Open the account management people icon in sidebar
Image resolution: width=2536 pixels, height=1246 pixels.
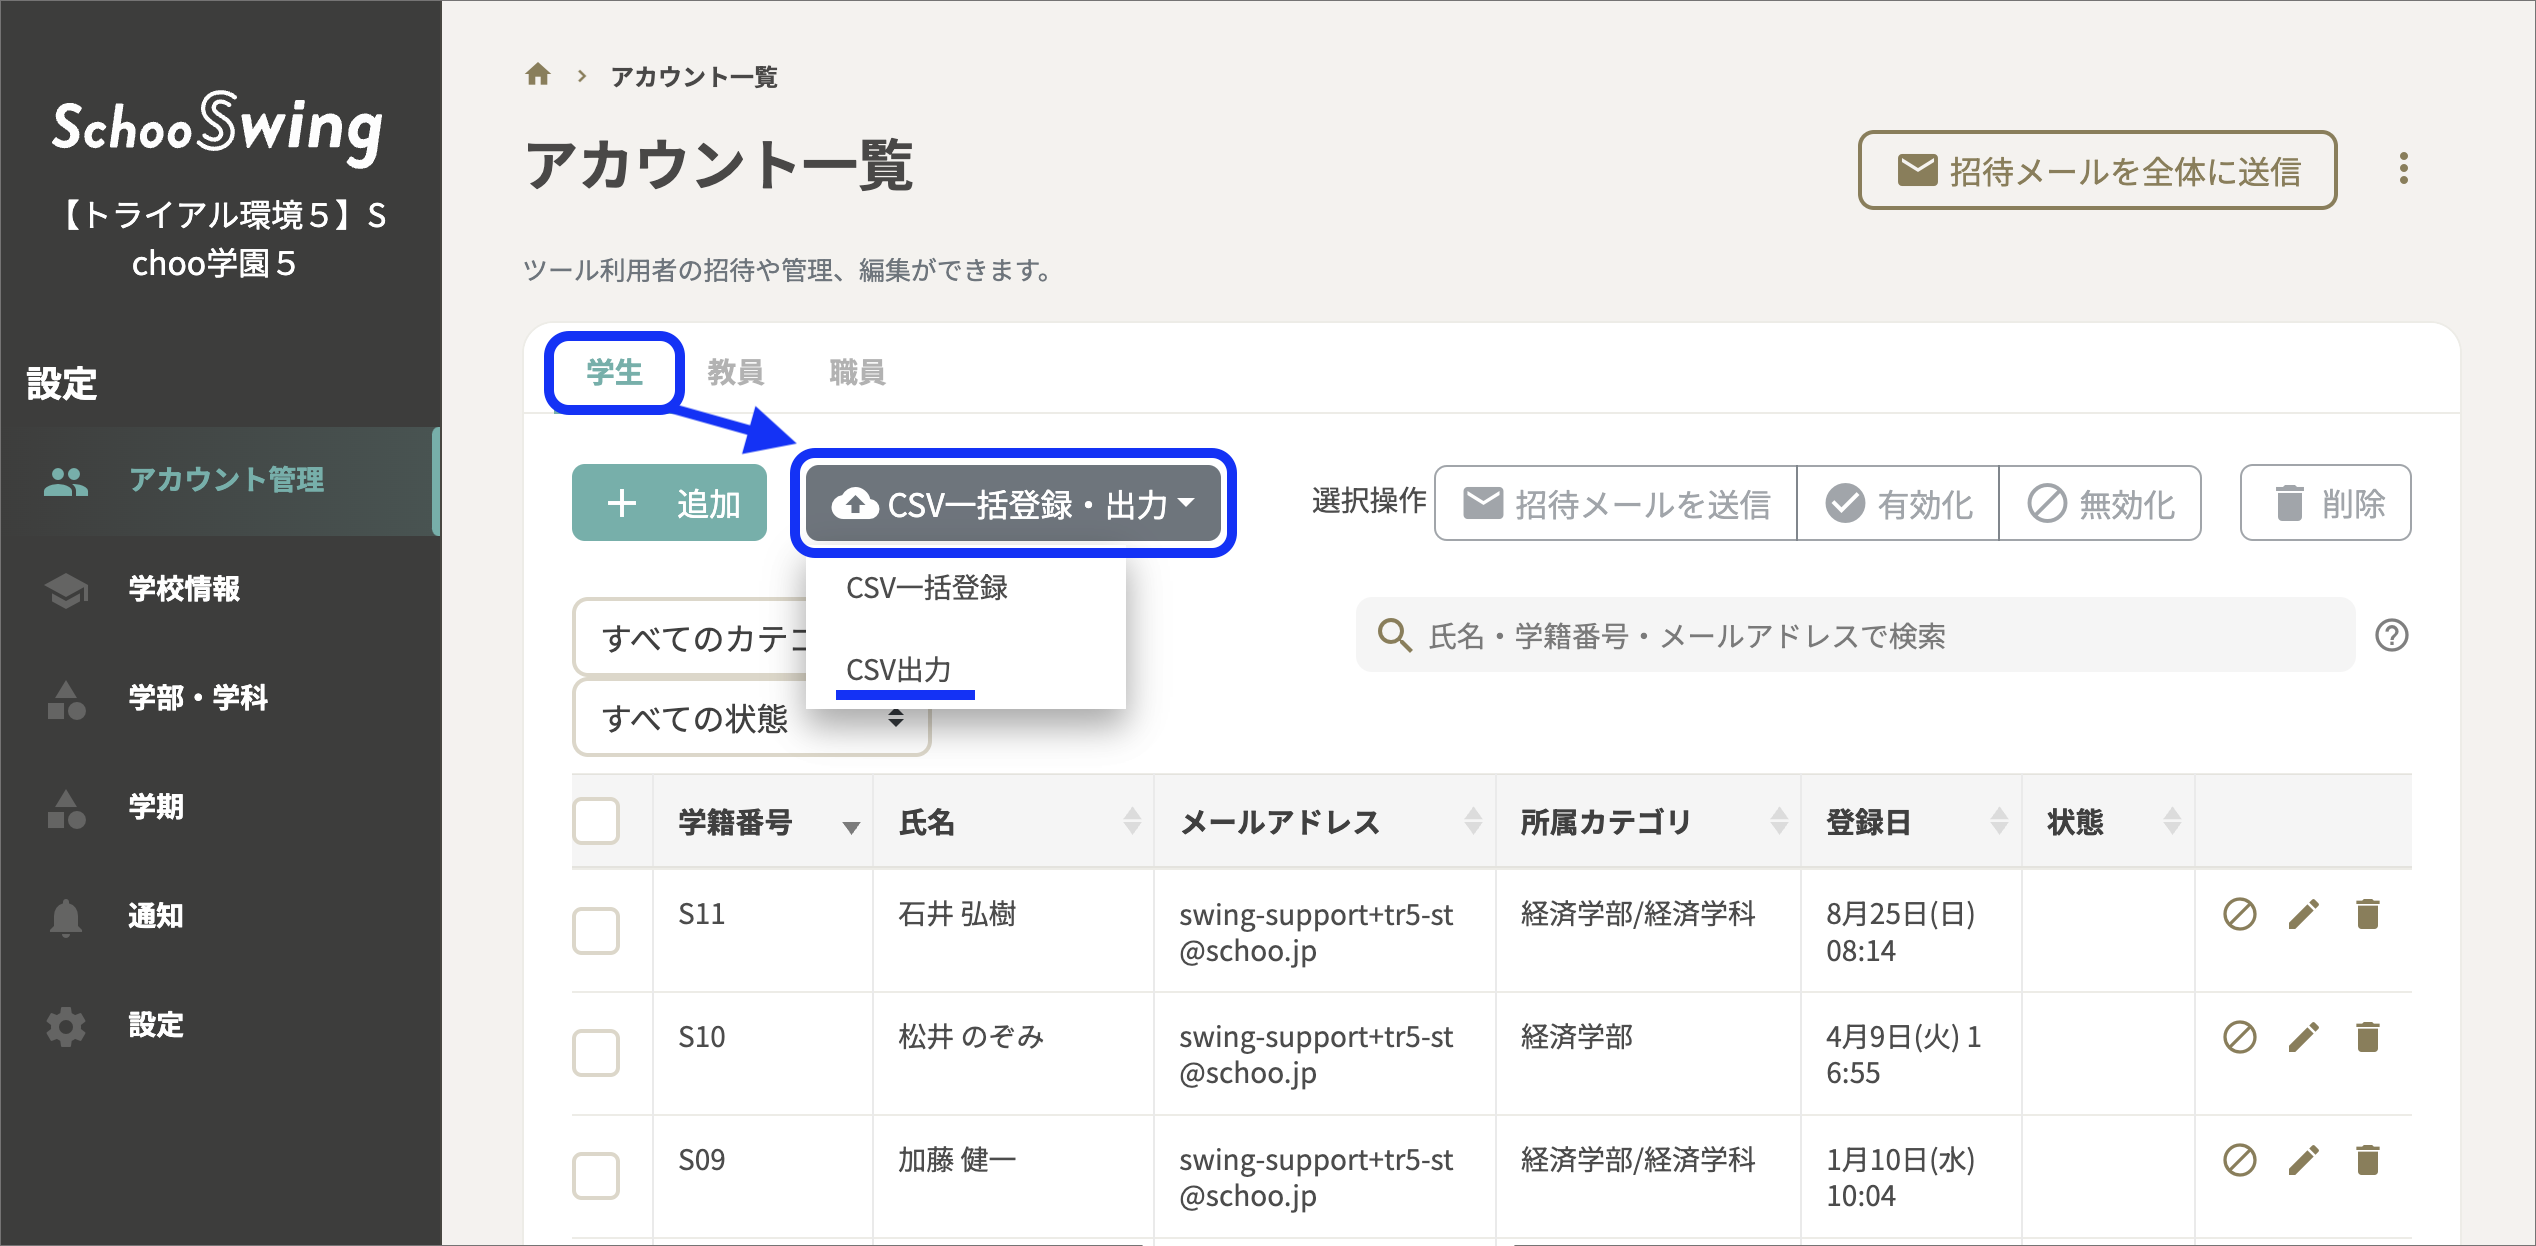pyautogui.click(x=66, y=481)
